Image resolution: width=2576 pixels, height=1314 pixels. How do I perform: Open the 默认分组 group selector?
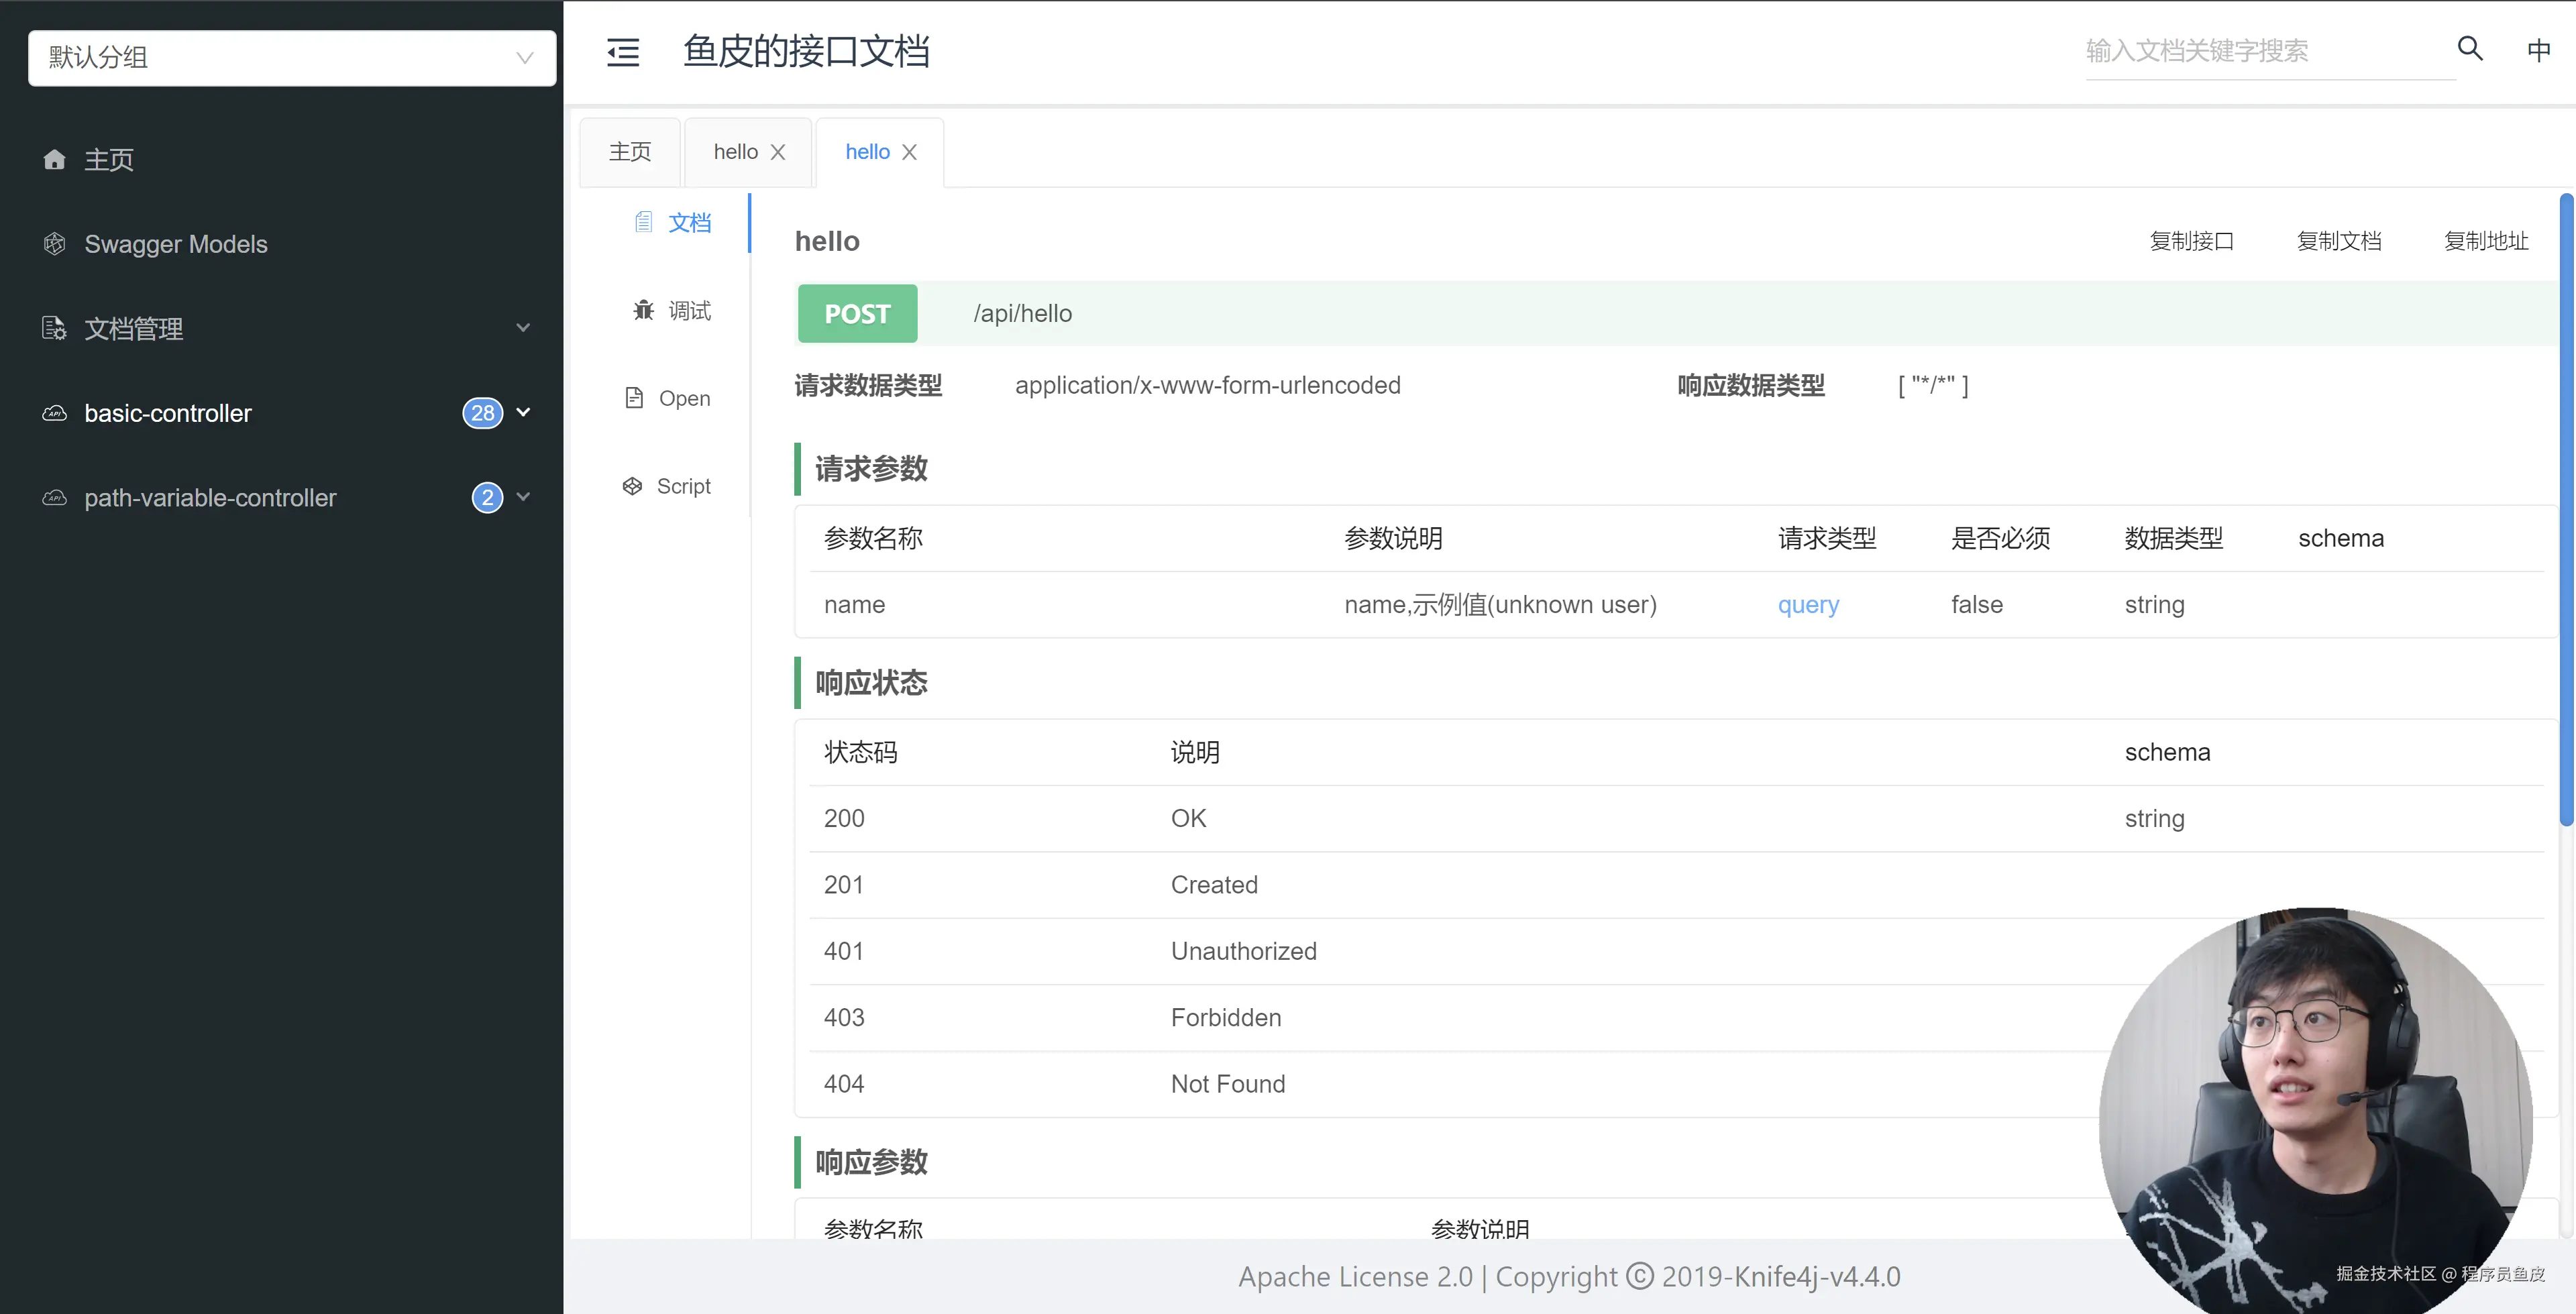(x=290, y=58)
